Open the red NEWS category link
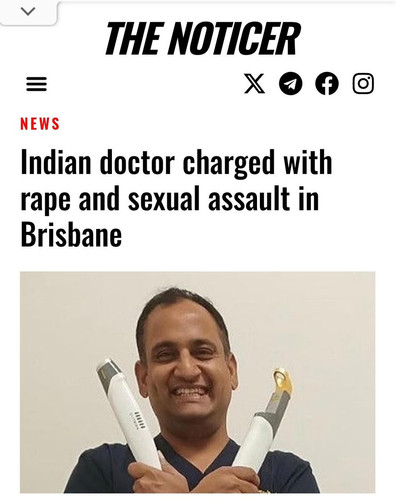The image size is (396, 500). pos(40,123)
